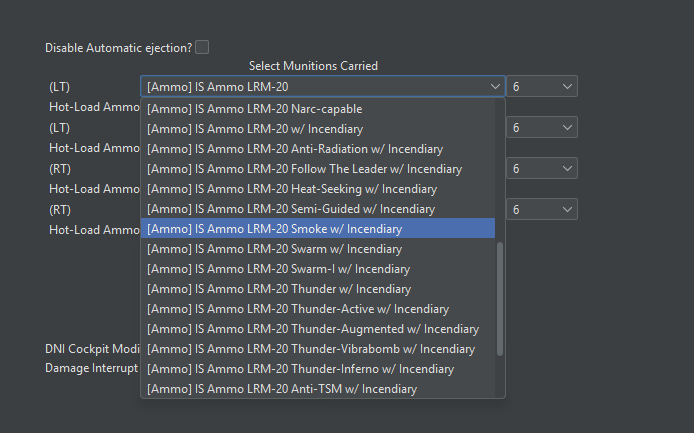Choose LRM-20 Anti-TSM w/ Incendiary
This screenshot has height=433, width=694.
coord(281,389)
